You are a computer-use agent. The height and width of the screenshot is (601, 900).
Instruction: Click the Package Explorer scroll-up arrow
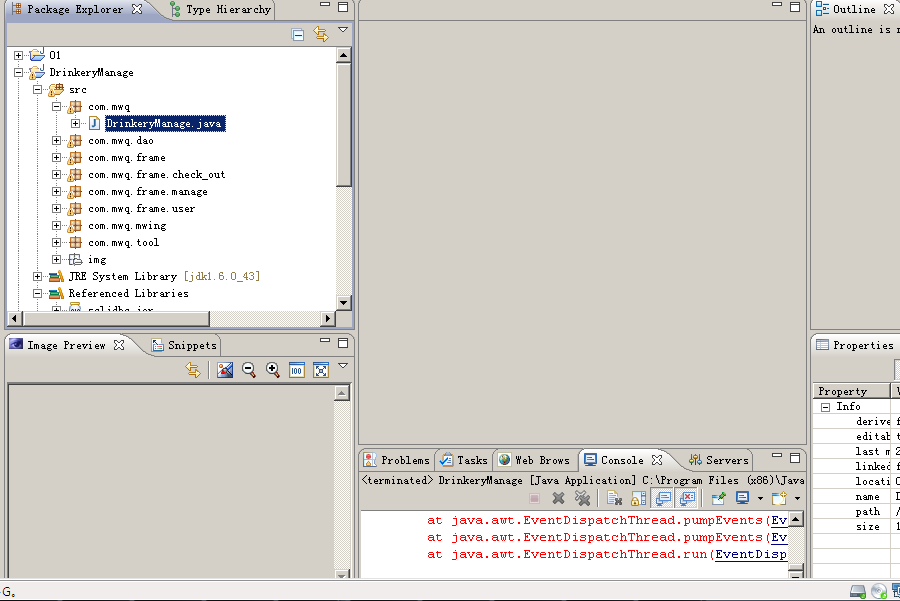point(343,55)
